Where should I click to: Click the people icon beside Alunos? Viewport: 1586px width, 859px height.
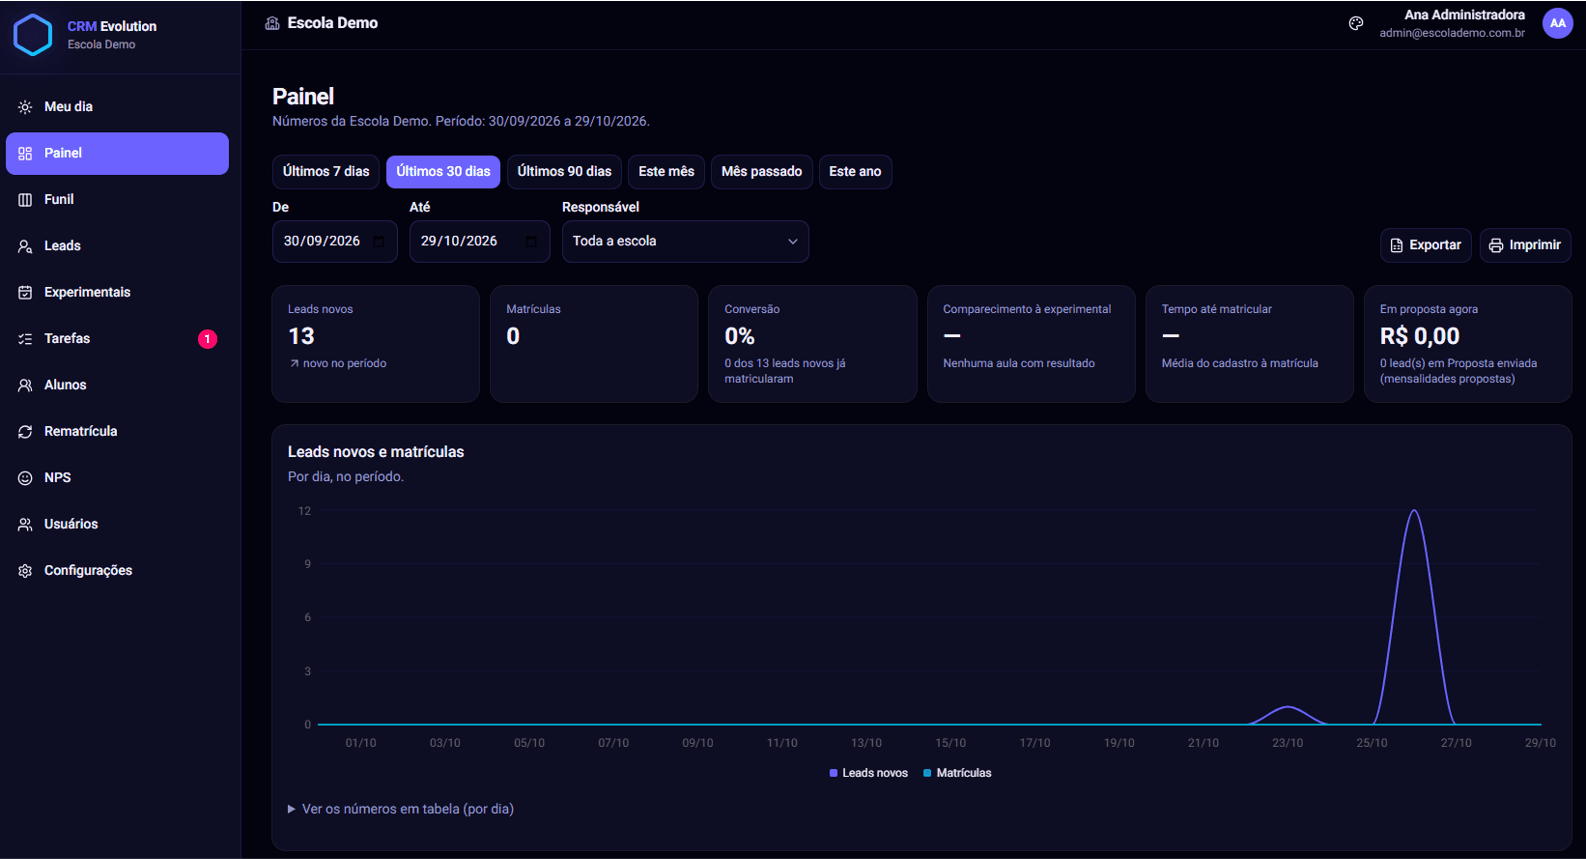click(x=25, y=385)
